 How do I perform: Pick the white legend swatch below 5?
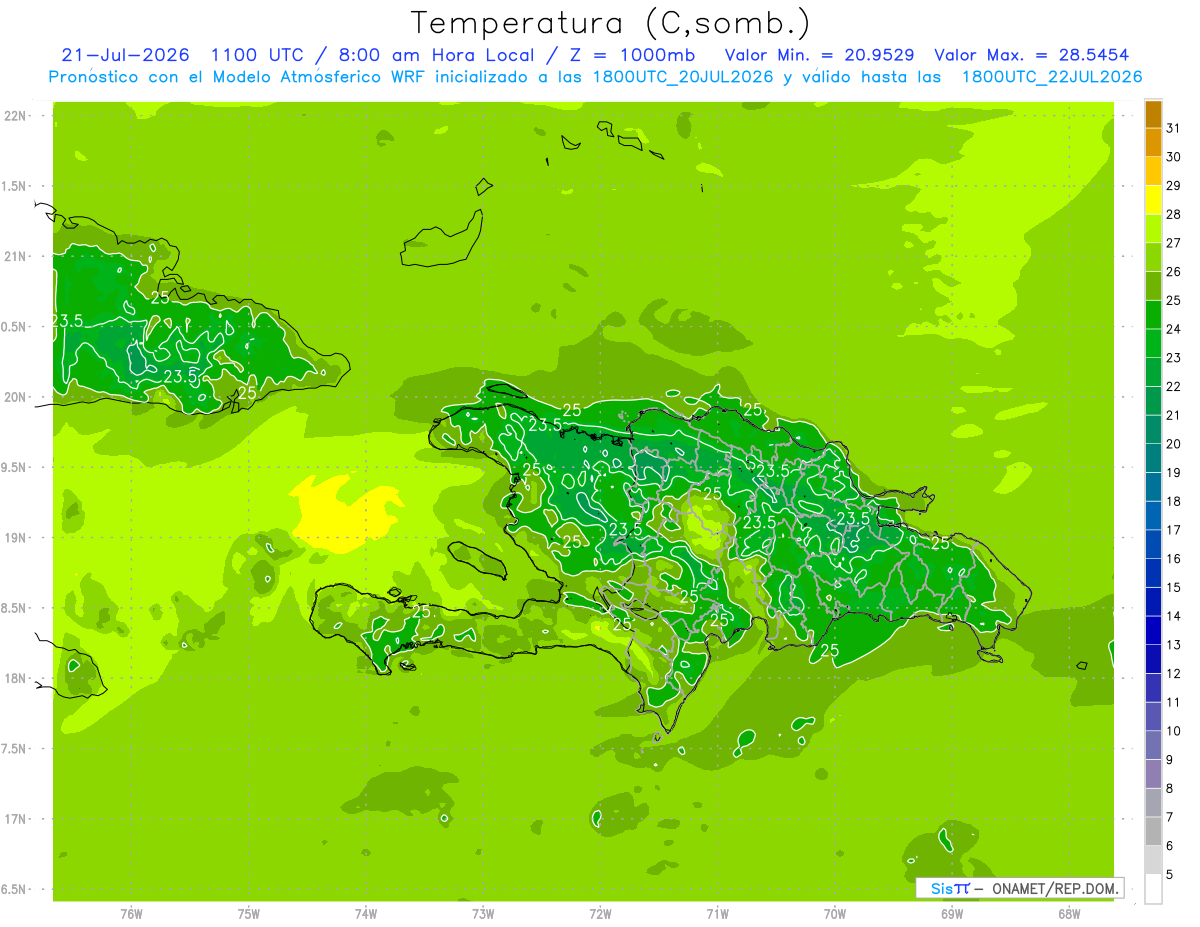(1153, 889)
